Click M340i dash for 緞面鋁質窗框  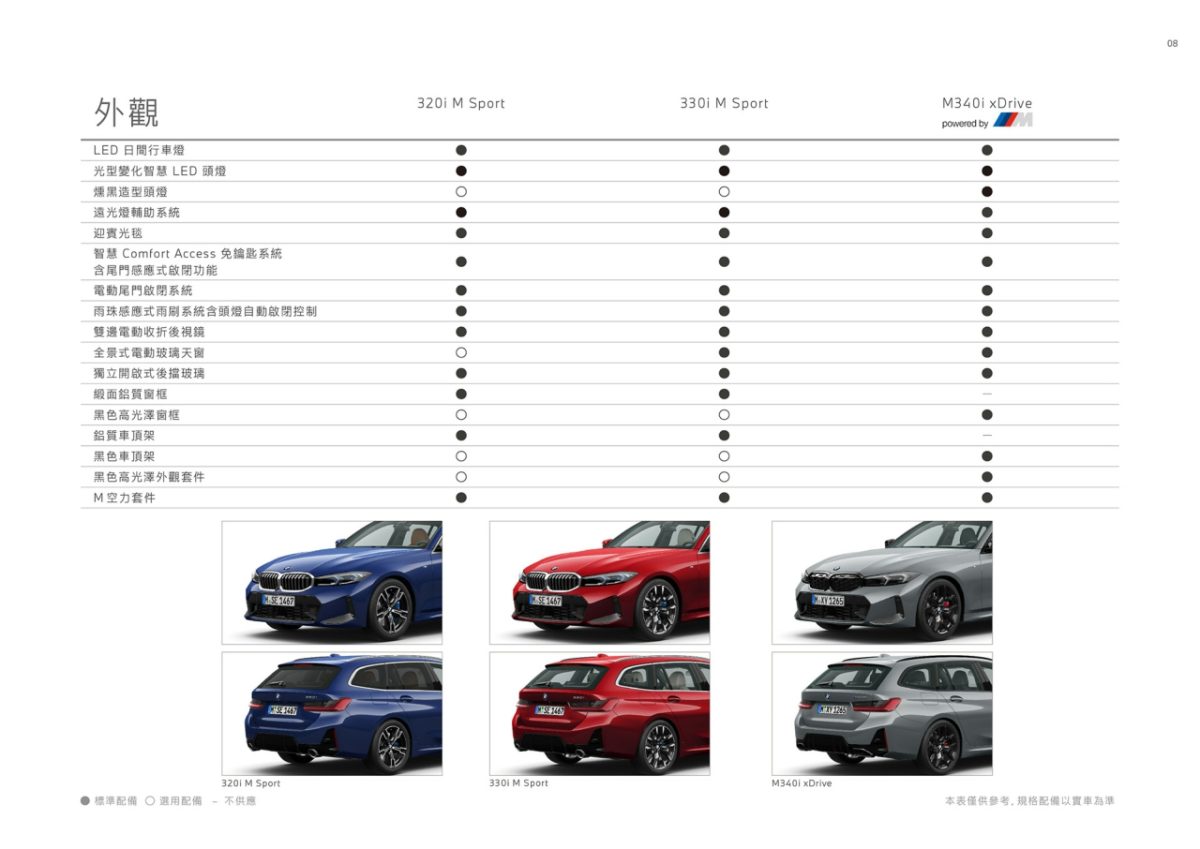[x=987, y=394]
